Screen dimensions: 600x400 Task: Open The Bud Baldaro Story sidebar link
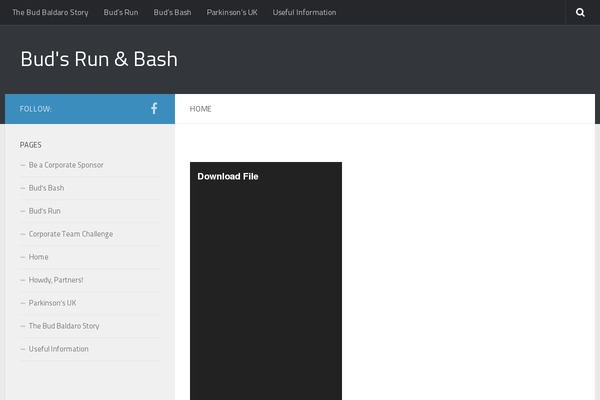click(x=64, y=326)
